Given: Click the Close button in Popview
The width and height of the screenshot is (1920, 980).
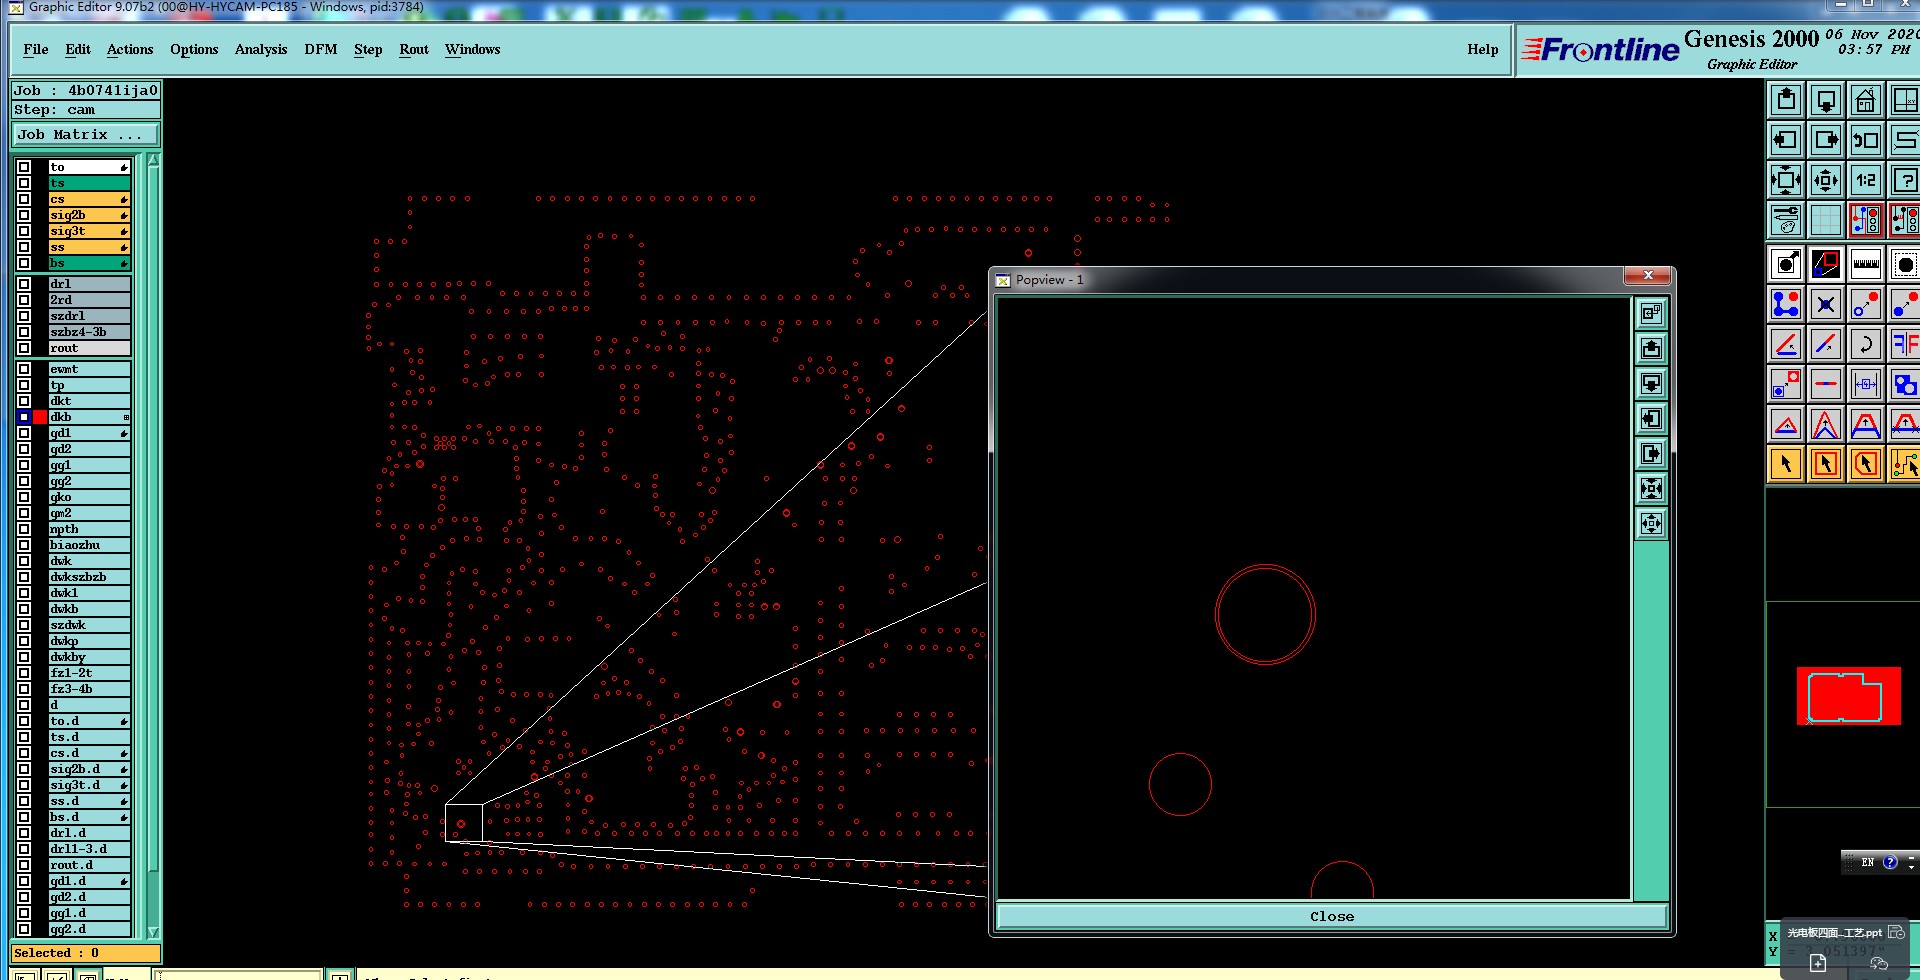Looking at the screenshot, I should (1332, 916).
